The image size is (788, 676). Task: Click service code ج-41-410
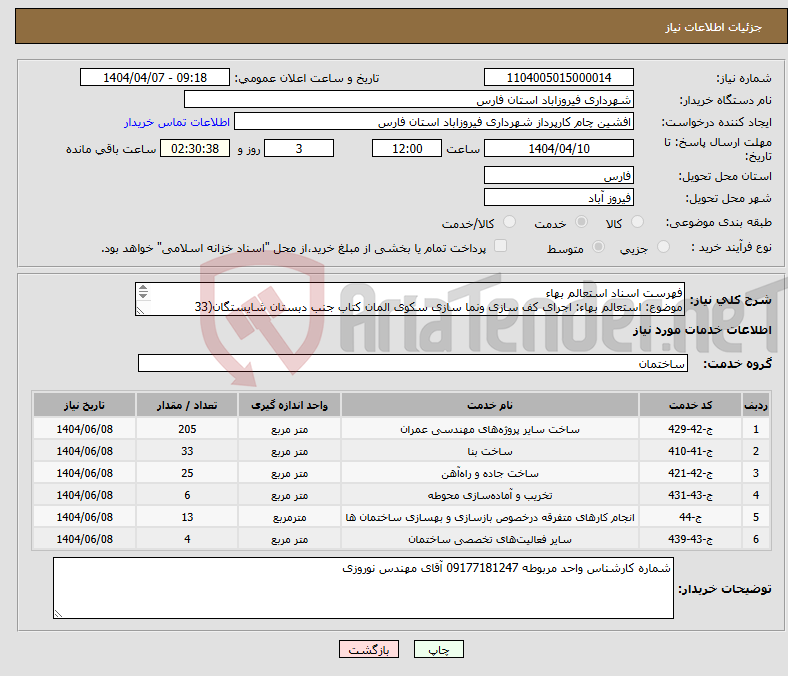click(691, 451)
